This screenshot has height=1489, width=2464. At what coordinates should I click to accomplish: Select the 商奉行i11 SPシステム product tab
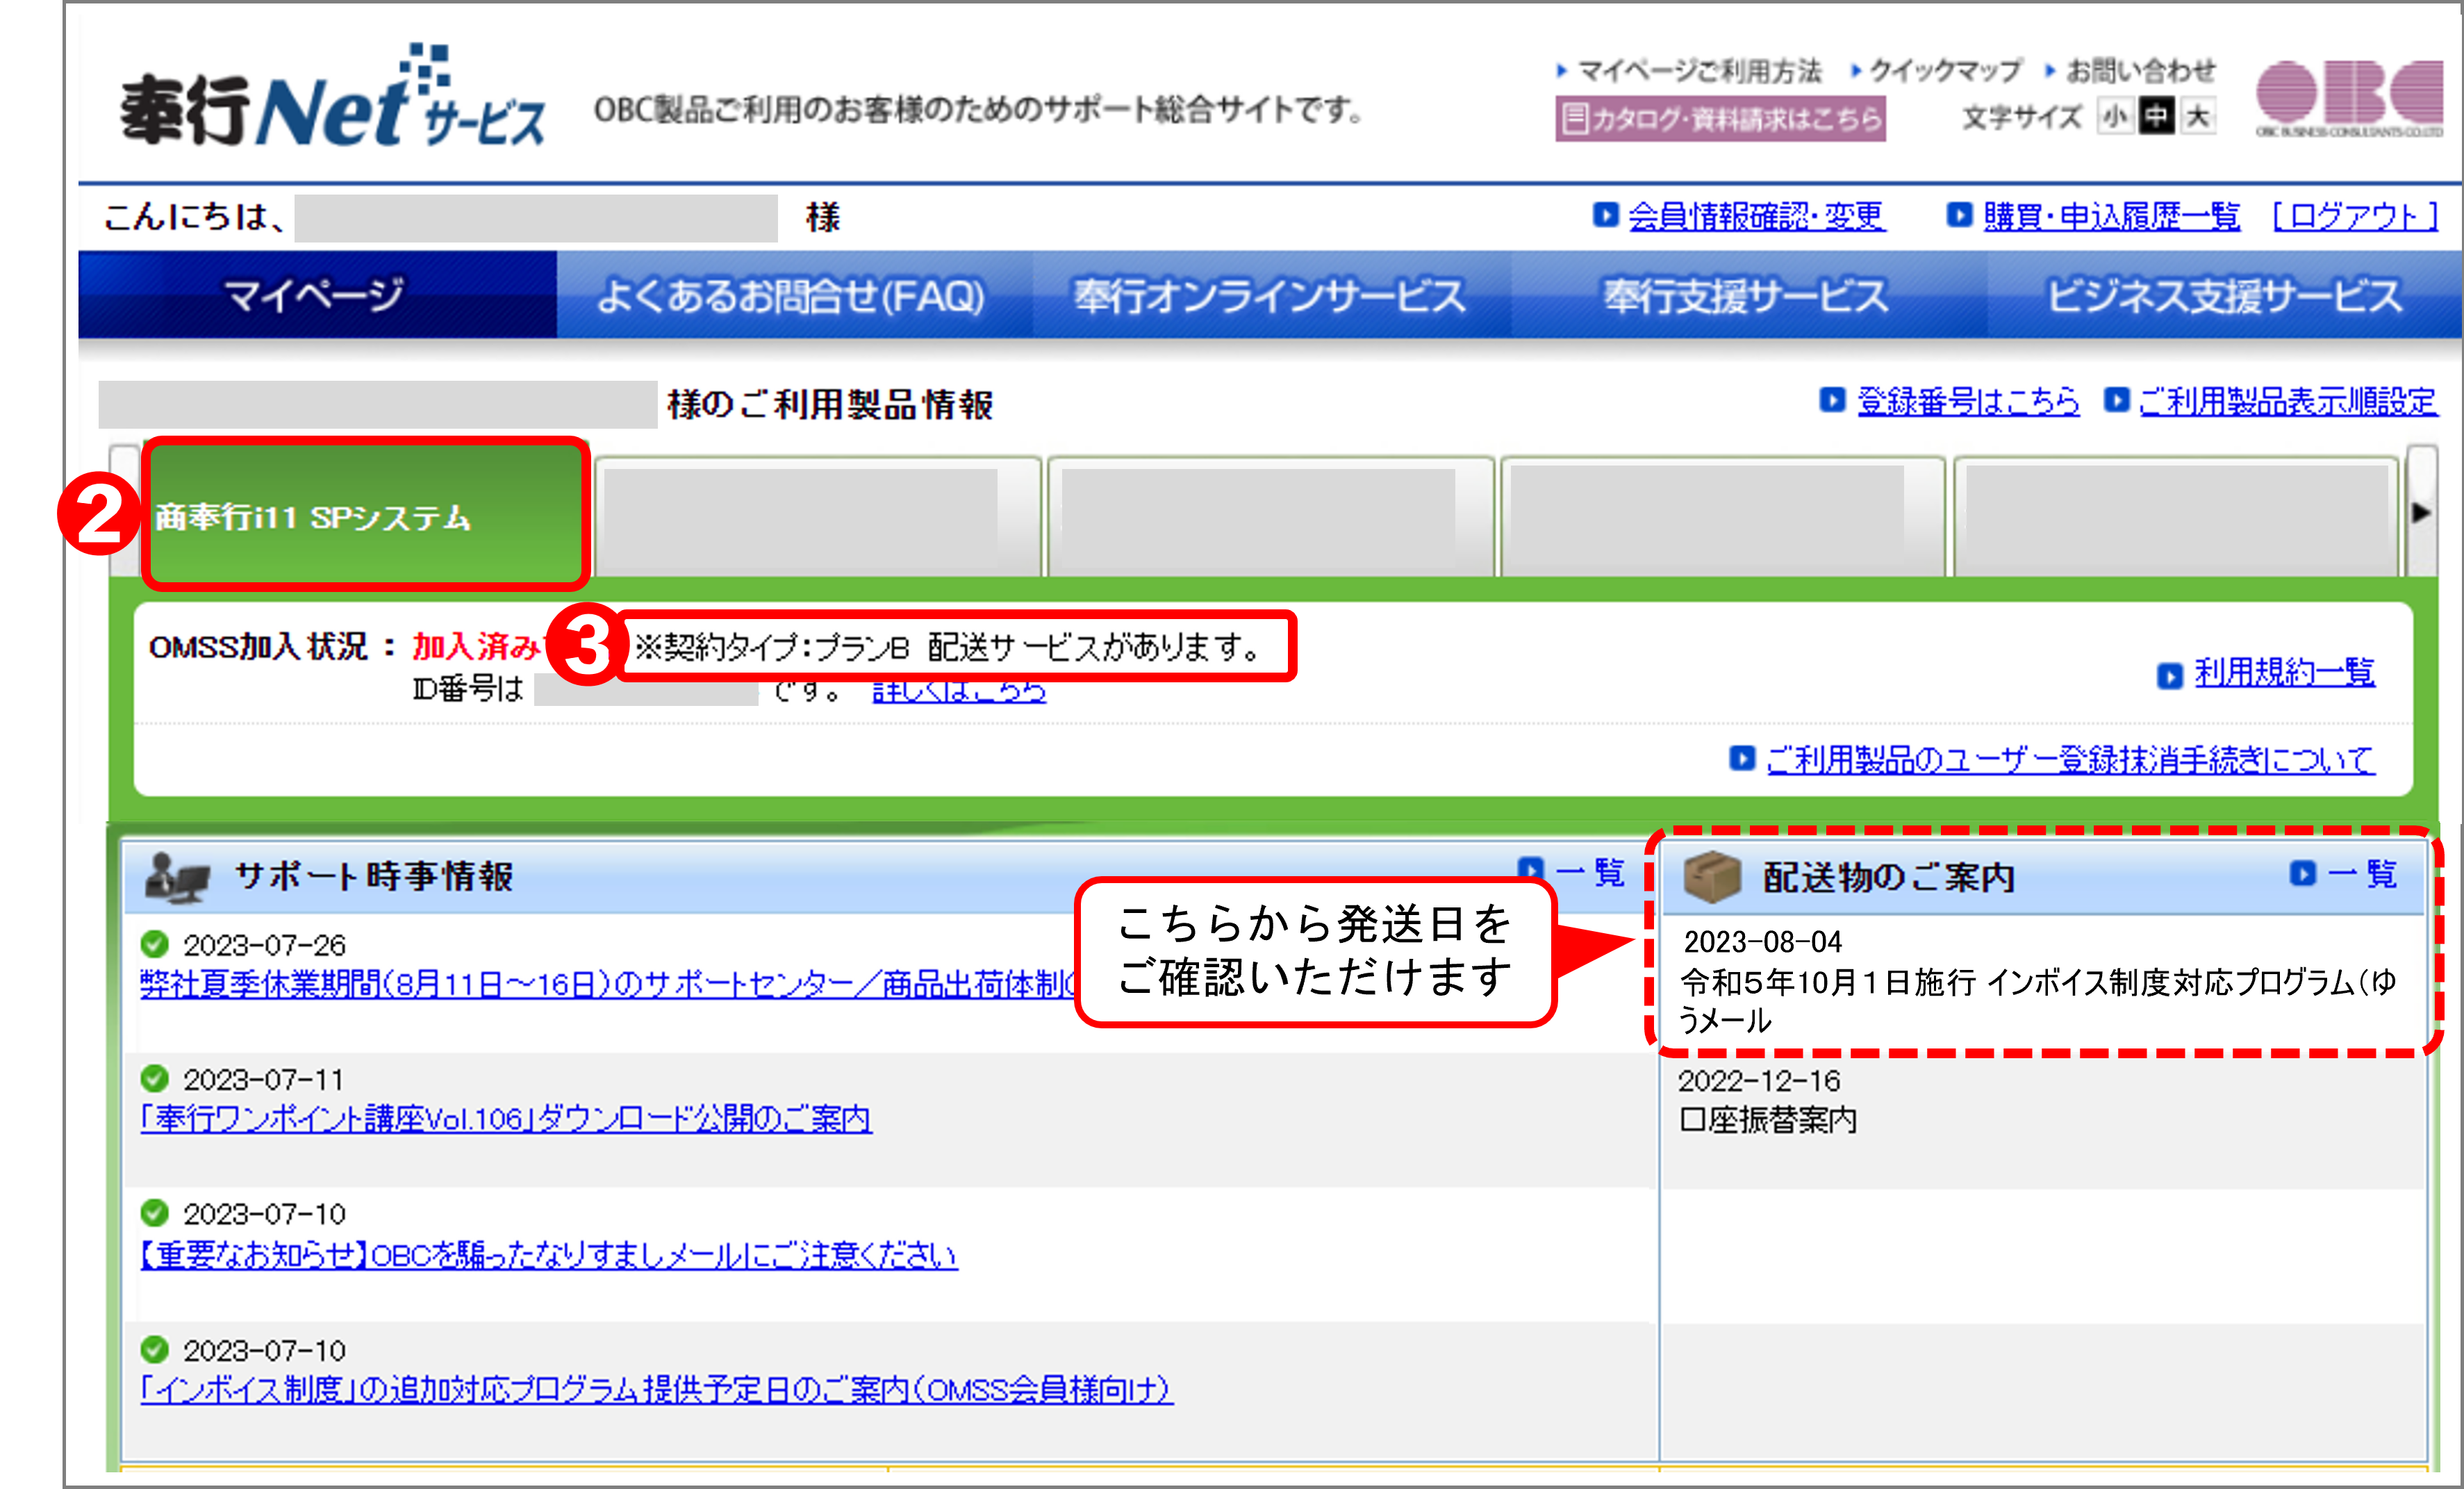click(365, 514)
